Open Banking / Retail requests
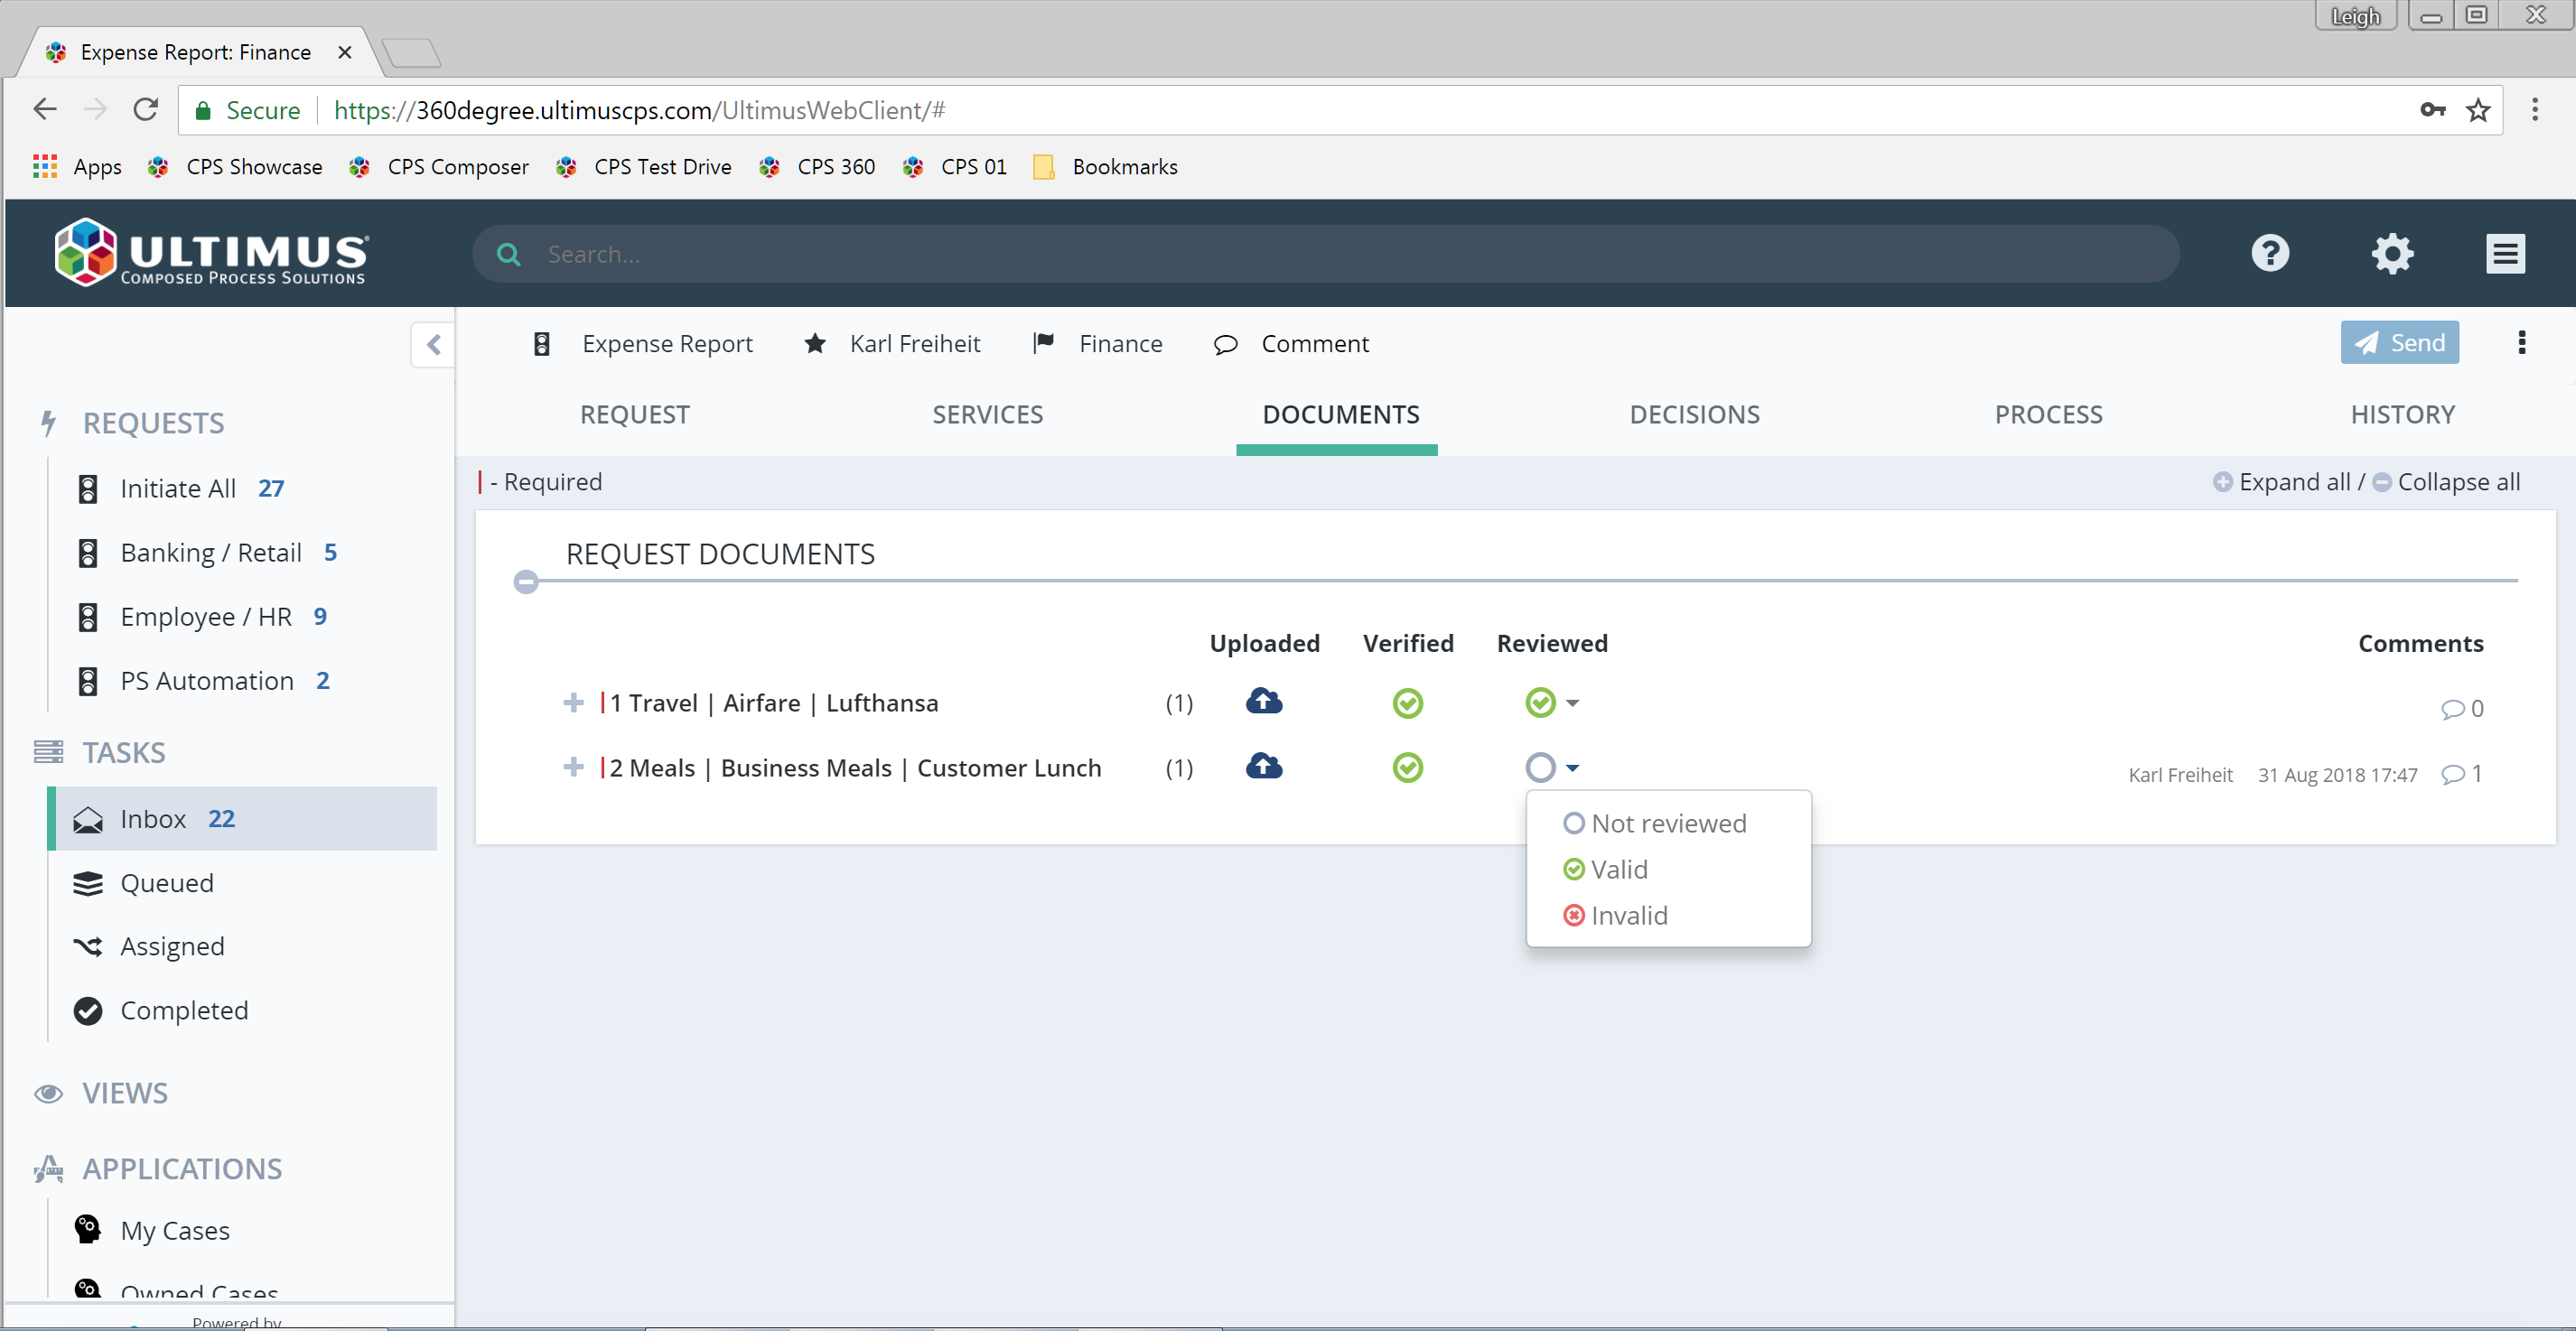 pyautogui.click(x=210, y=553)
